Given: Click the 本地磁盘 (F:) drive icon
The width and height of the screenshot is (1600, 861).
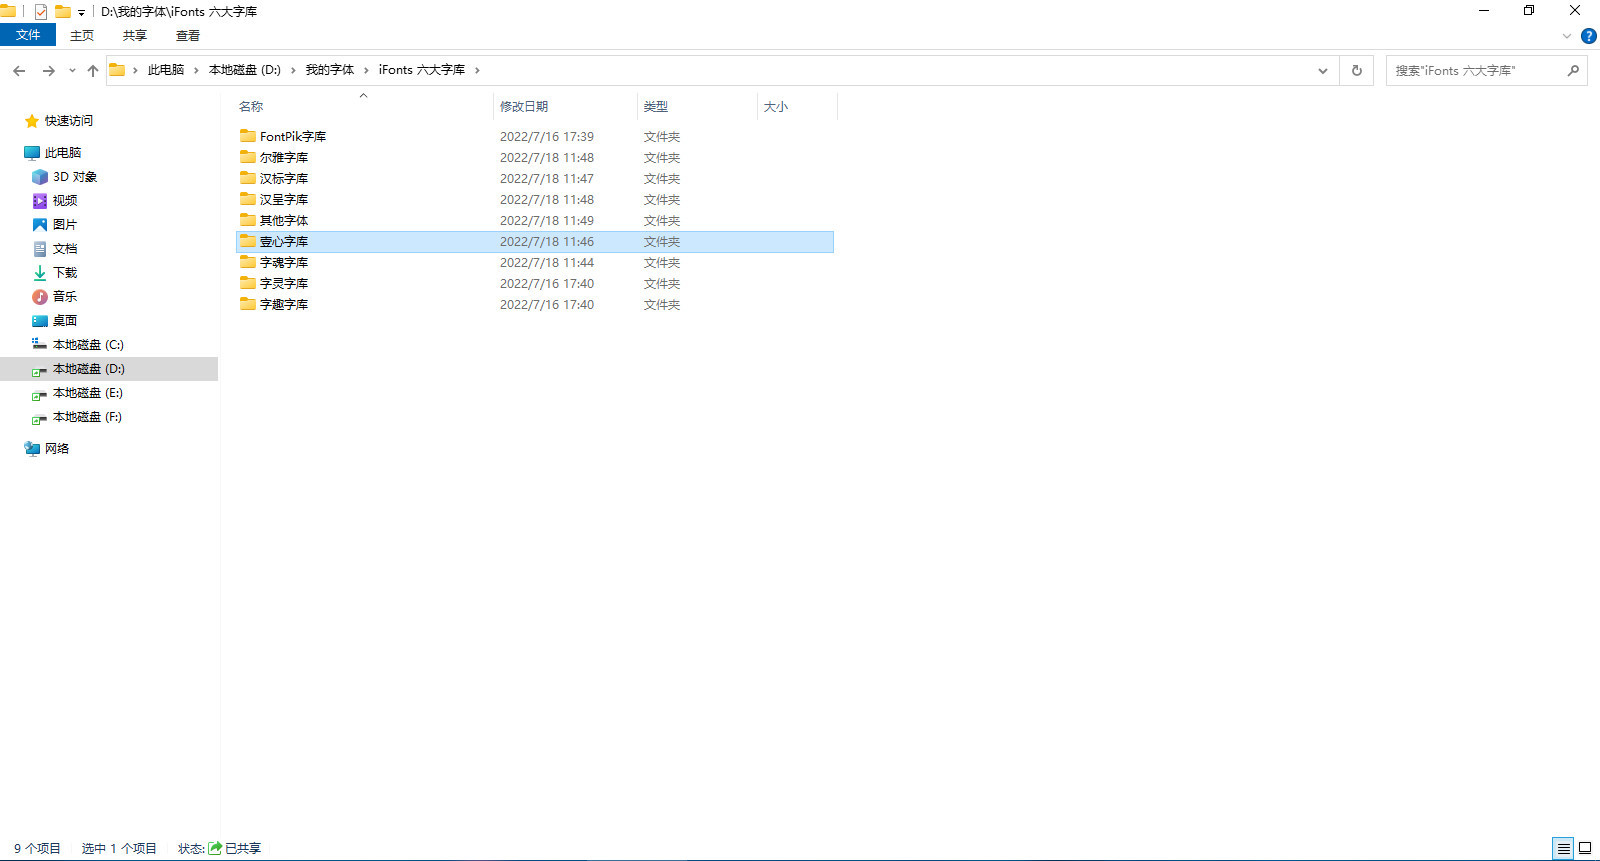Looking at the screenshot, I should [x=40, y=418].
